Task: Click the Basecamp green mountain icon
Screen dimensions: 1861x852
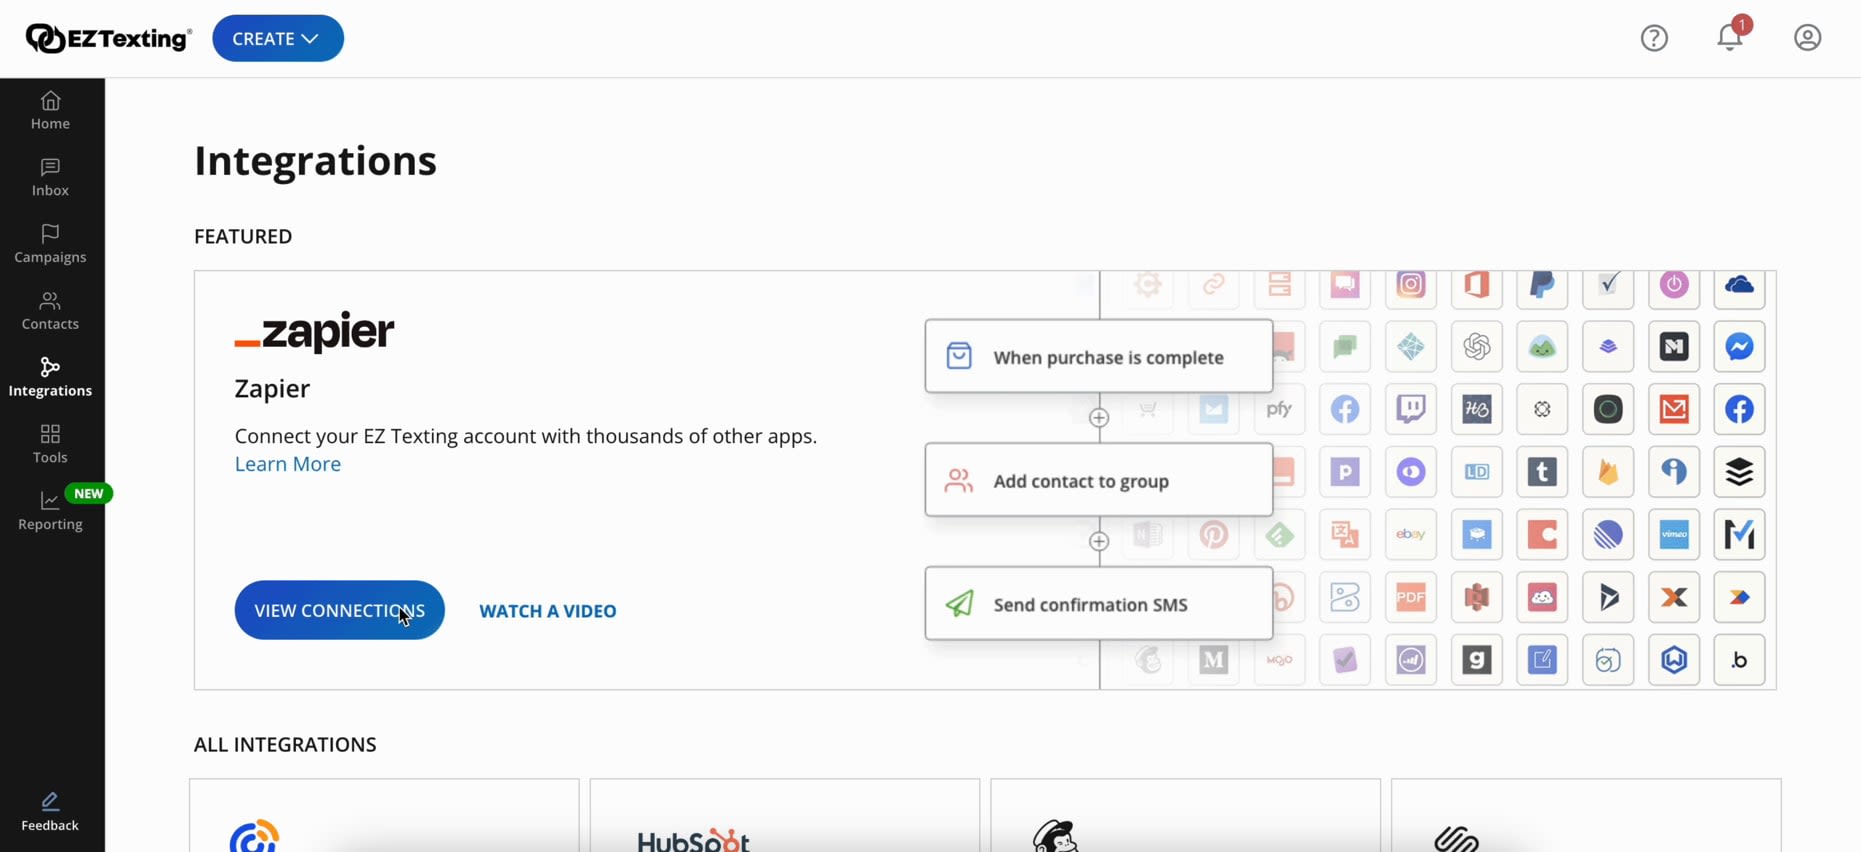Action: click(x=1542, y=347)
